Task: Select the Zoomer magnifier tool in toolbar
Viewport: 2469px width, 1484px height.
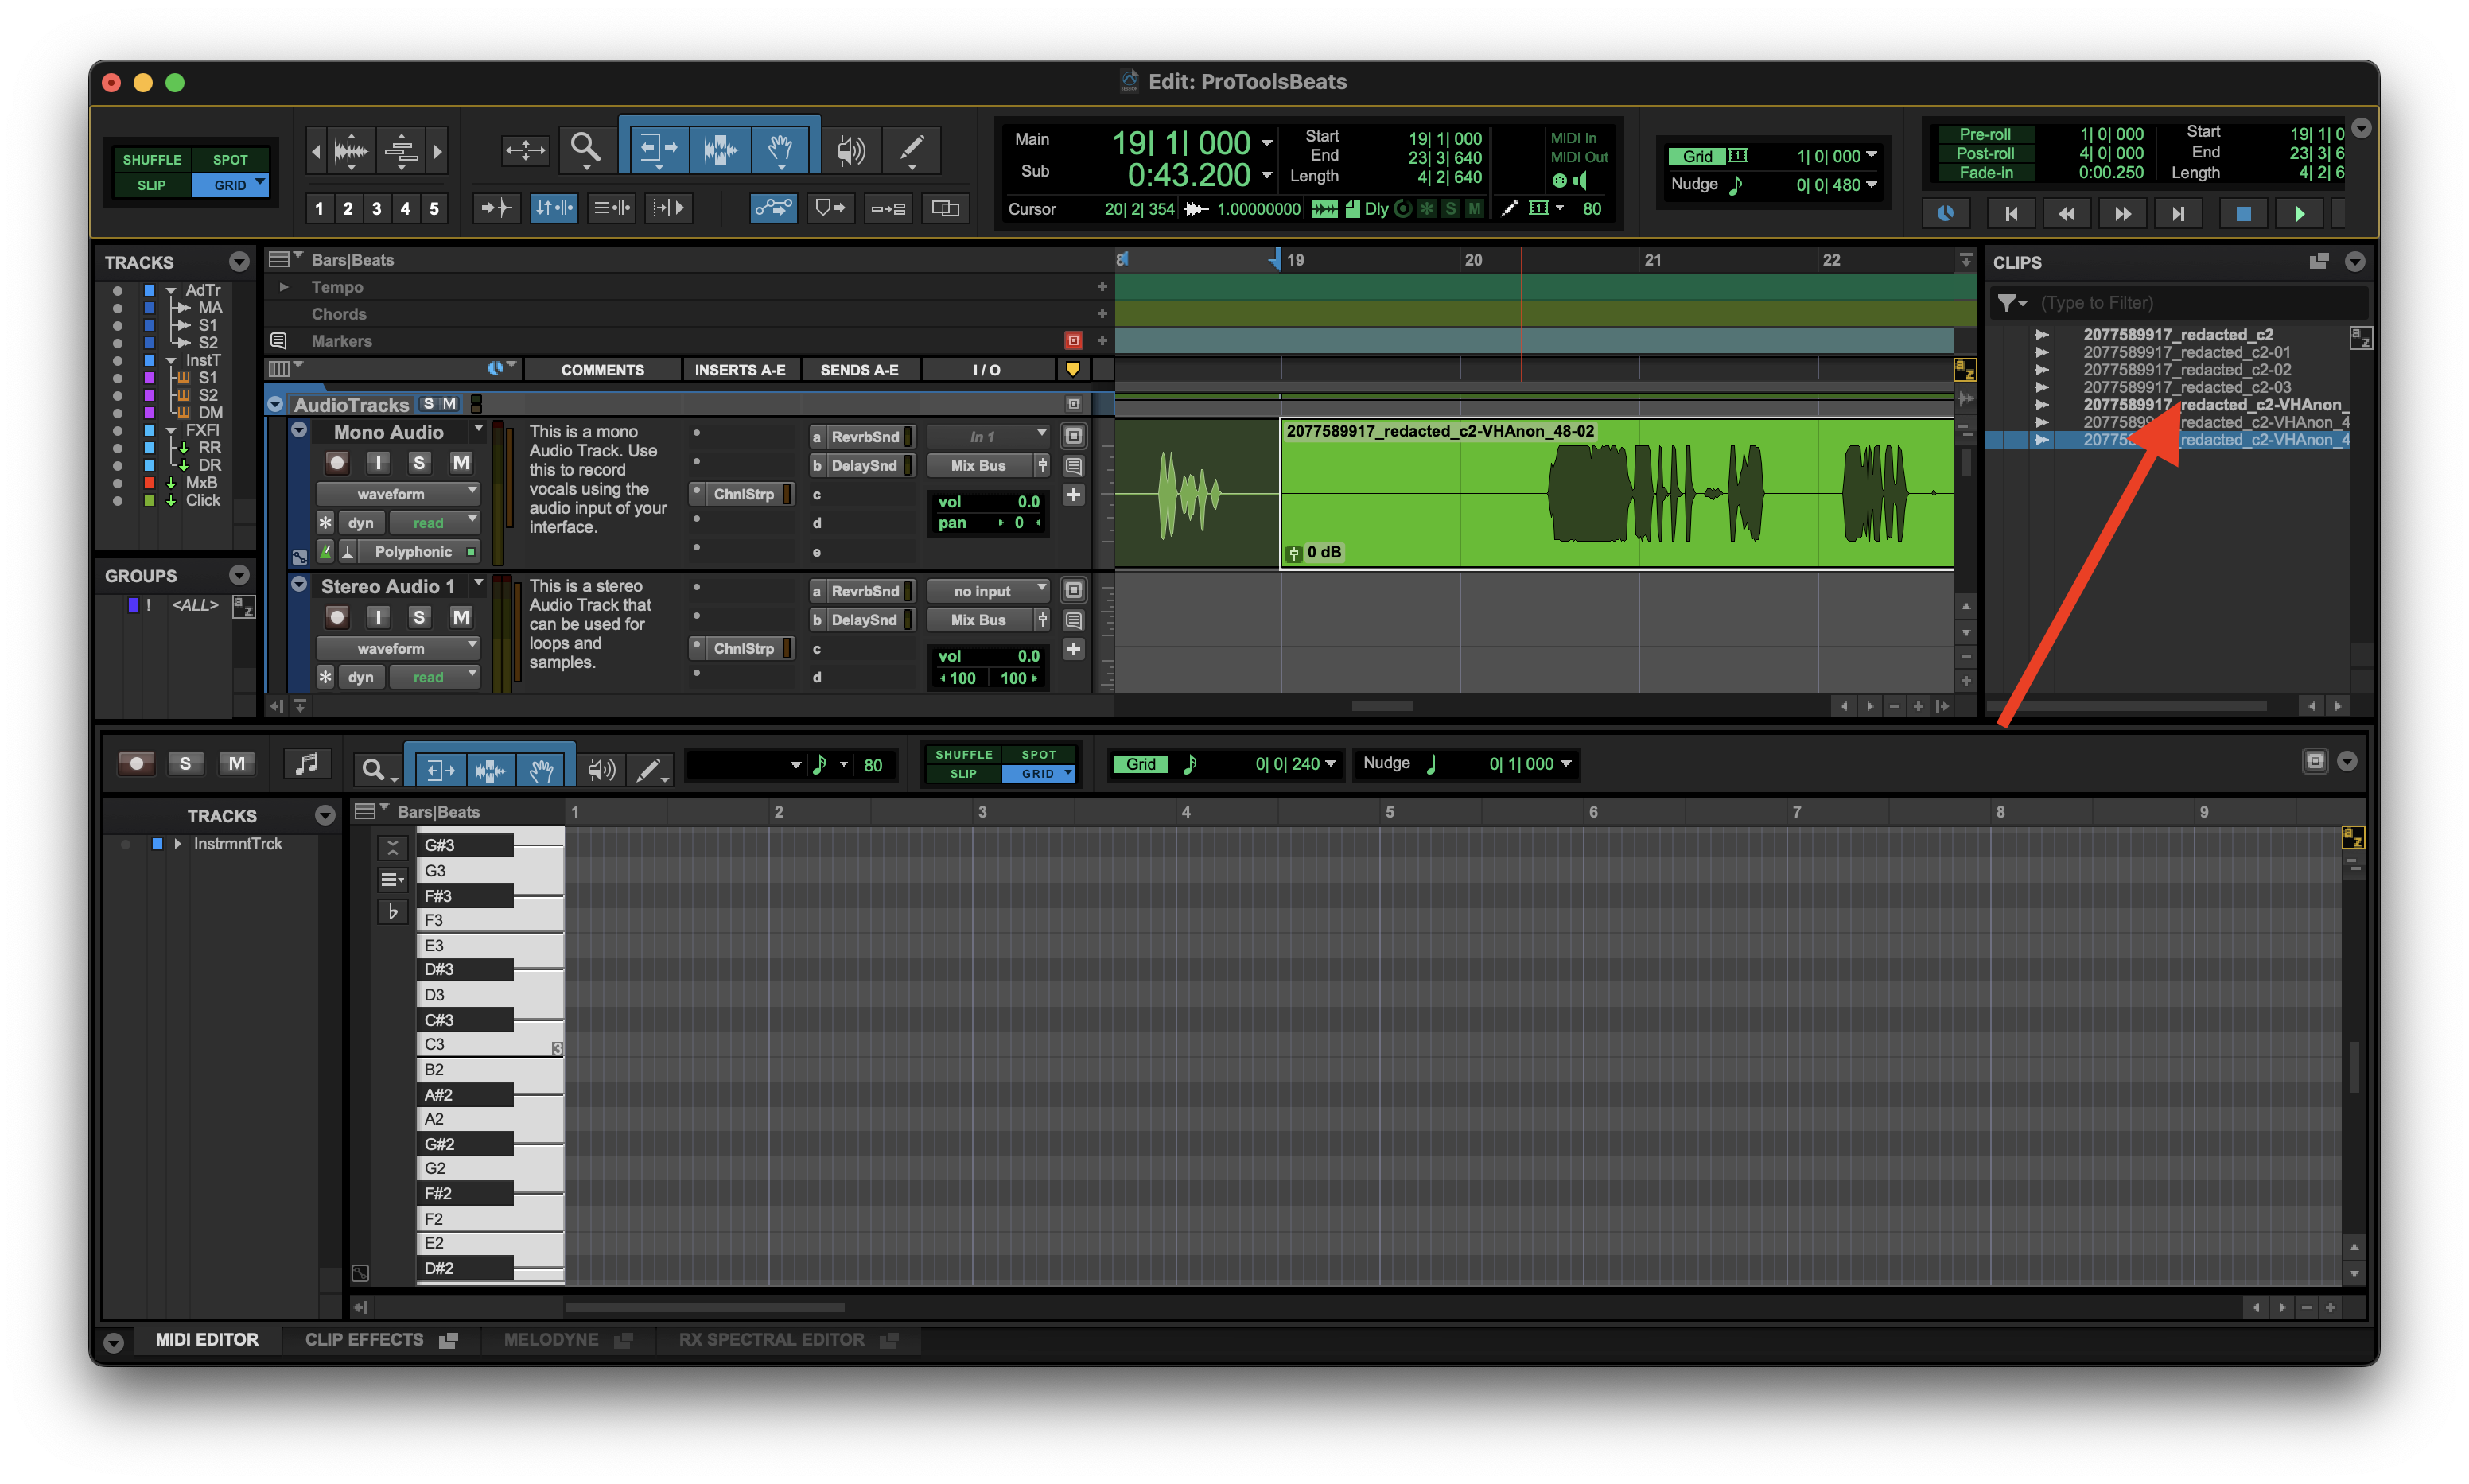Action: point(585,149)
